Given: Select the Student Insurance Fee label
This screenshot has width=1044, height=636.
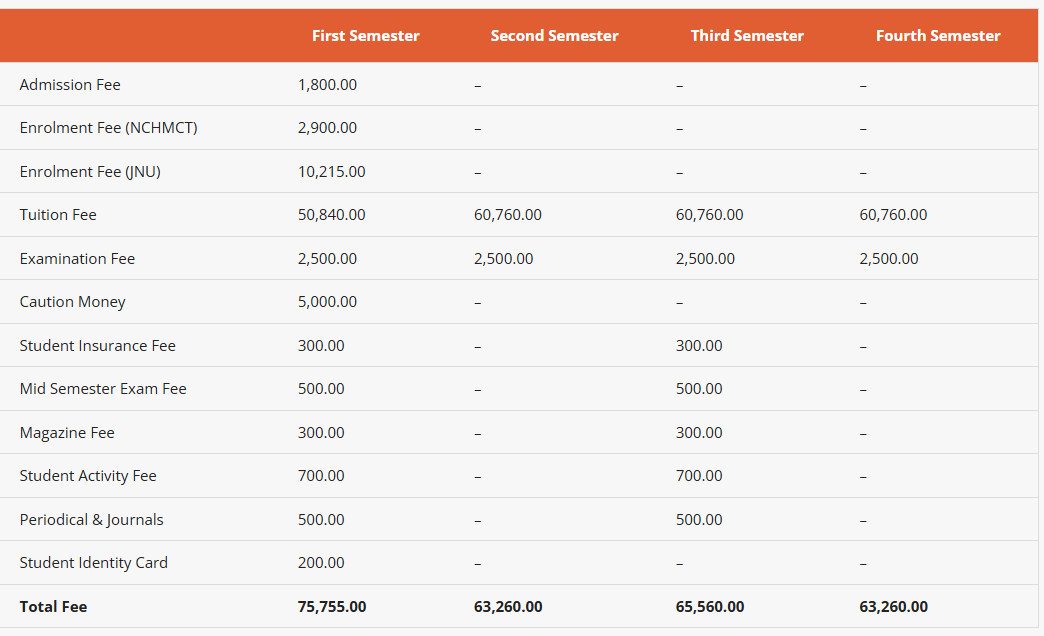Looking at the screenshot, I should (97, 346).
